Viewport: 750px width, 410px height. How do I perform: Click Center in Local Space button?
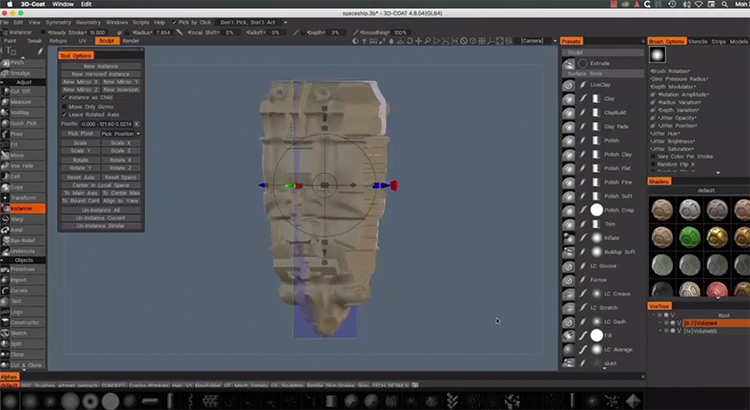[100, 185]
